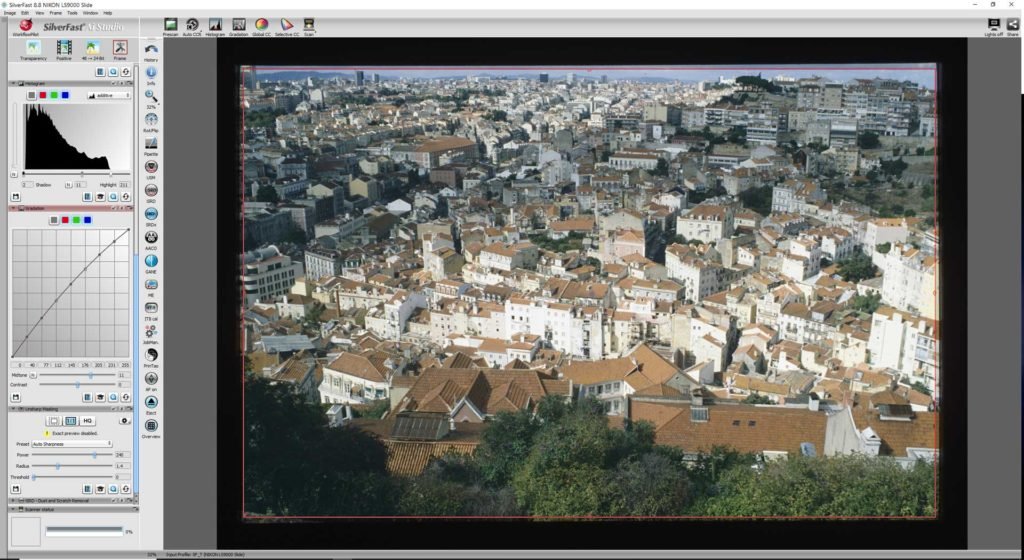1024x560 pixels.
Task: Open the GANE grain elimination tool
Action: click(151, 260)
